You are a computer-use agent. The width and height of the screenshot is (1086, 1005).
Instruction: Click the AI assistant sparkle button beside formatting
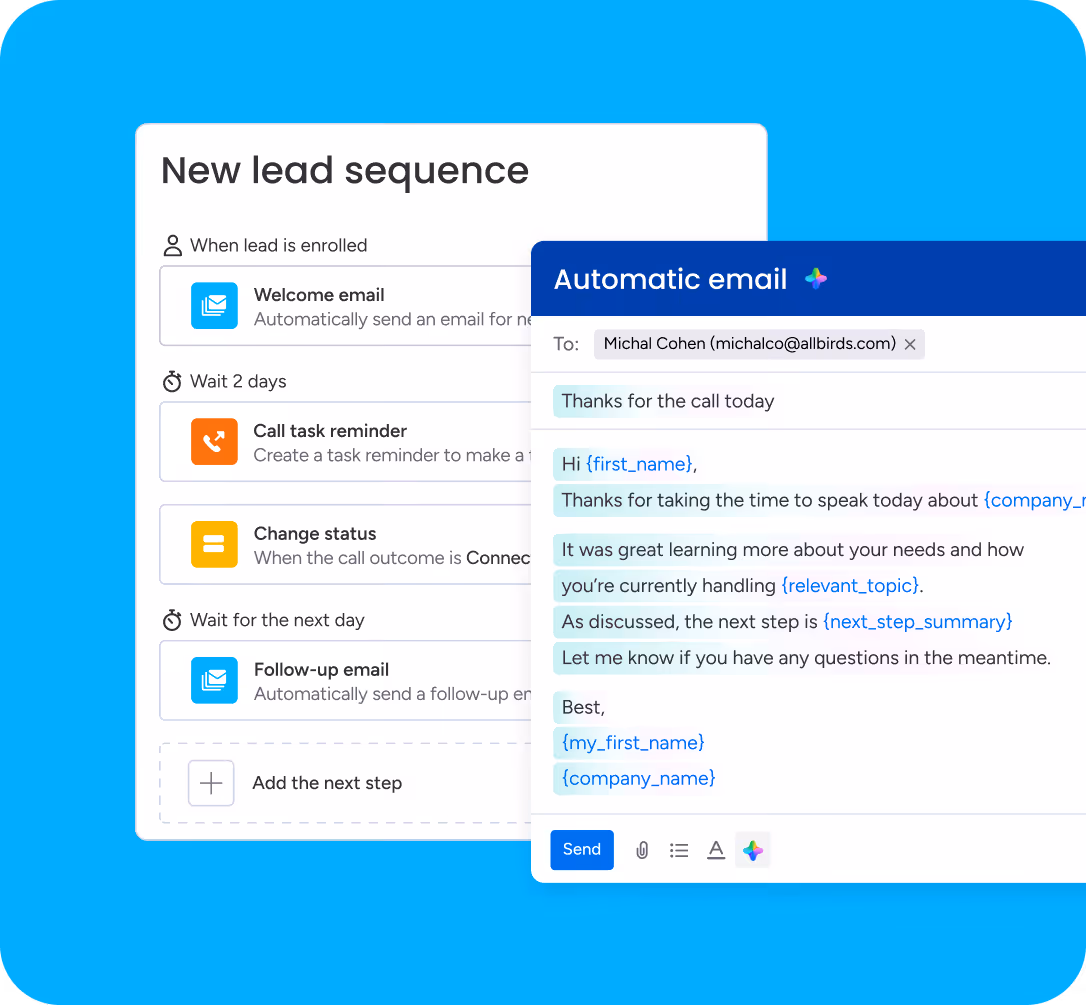click(753, 850)
